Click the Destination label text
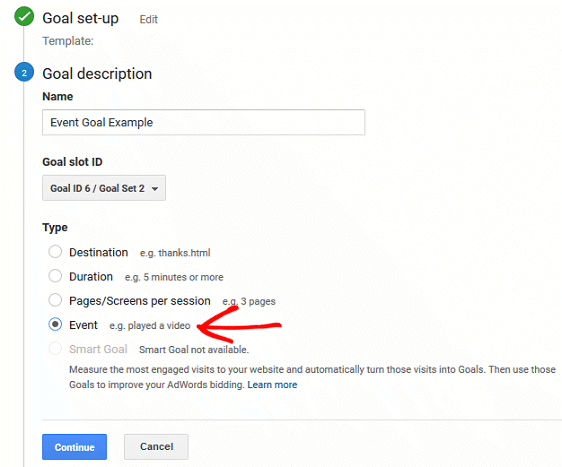The width and height of the screenshot is (562, 467). 99,252
